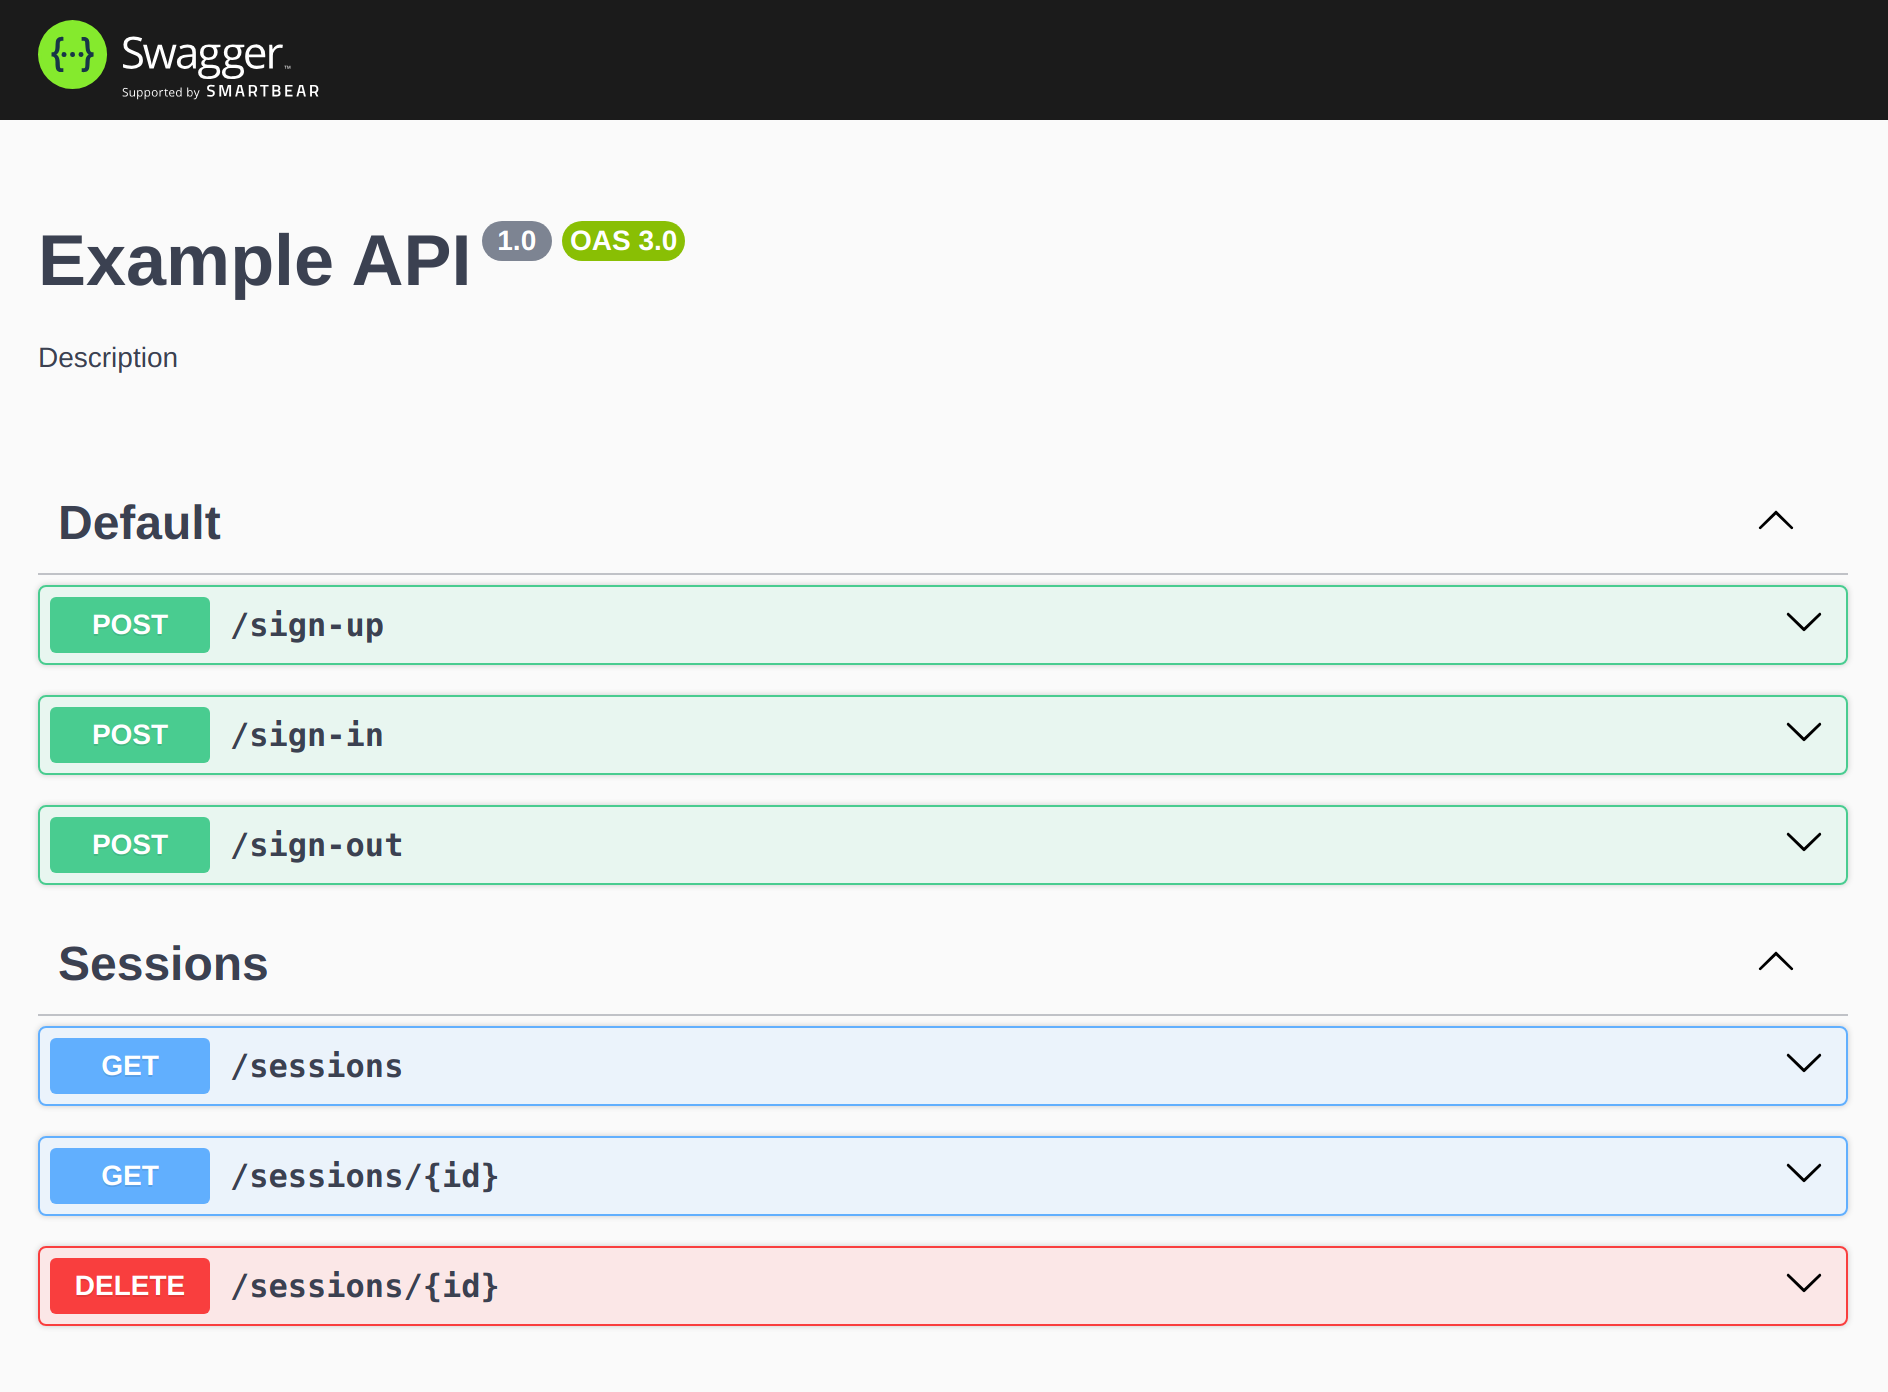
Task: Open the /sign-in path link
Action: pos(307,736)
